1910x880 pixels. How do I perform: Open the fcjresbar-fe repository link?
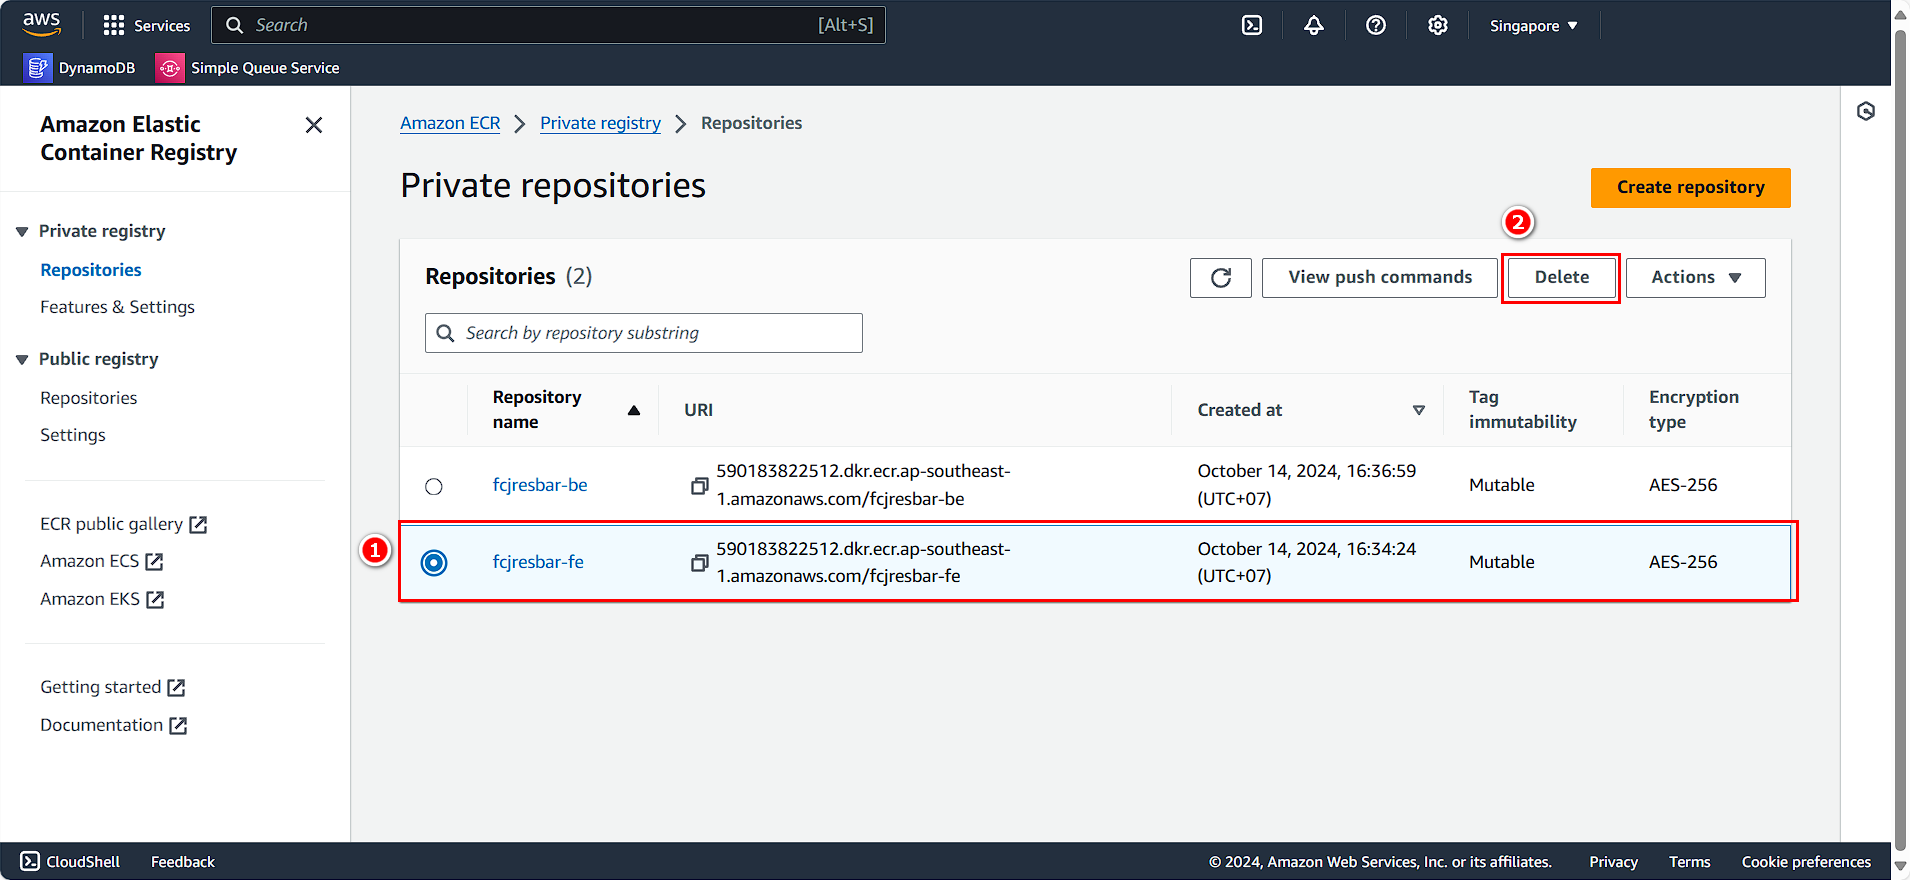(538, 562)
